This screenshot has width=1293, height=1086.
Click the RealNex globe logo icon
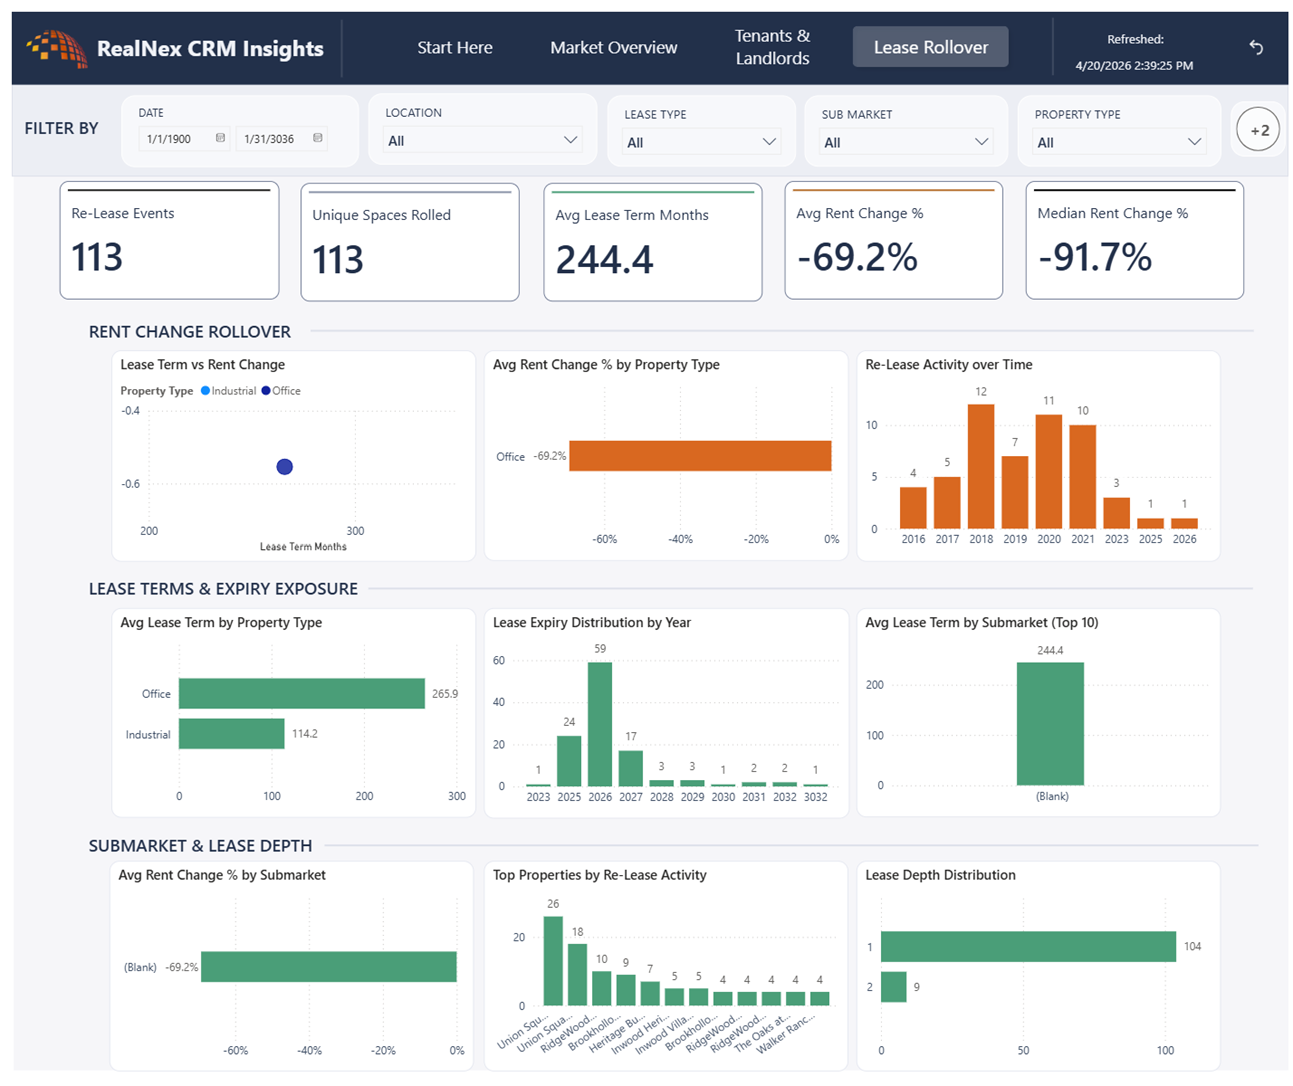click(56, 48)
